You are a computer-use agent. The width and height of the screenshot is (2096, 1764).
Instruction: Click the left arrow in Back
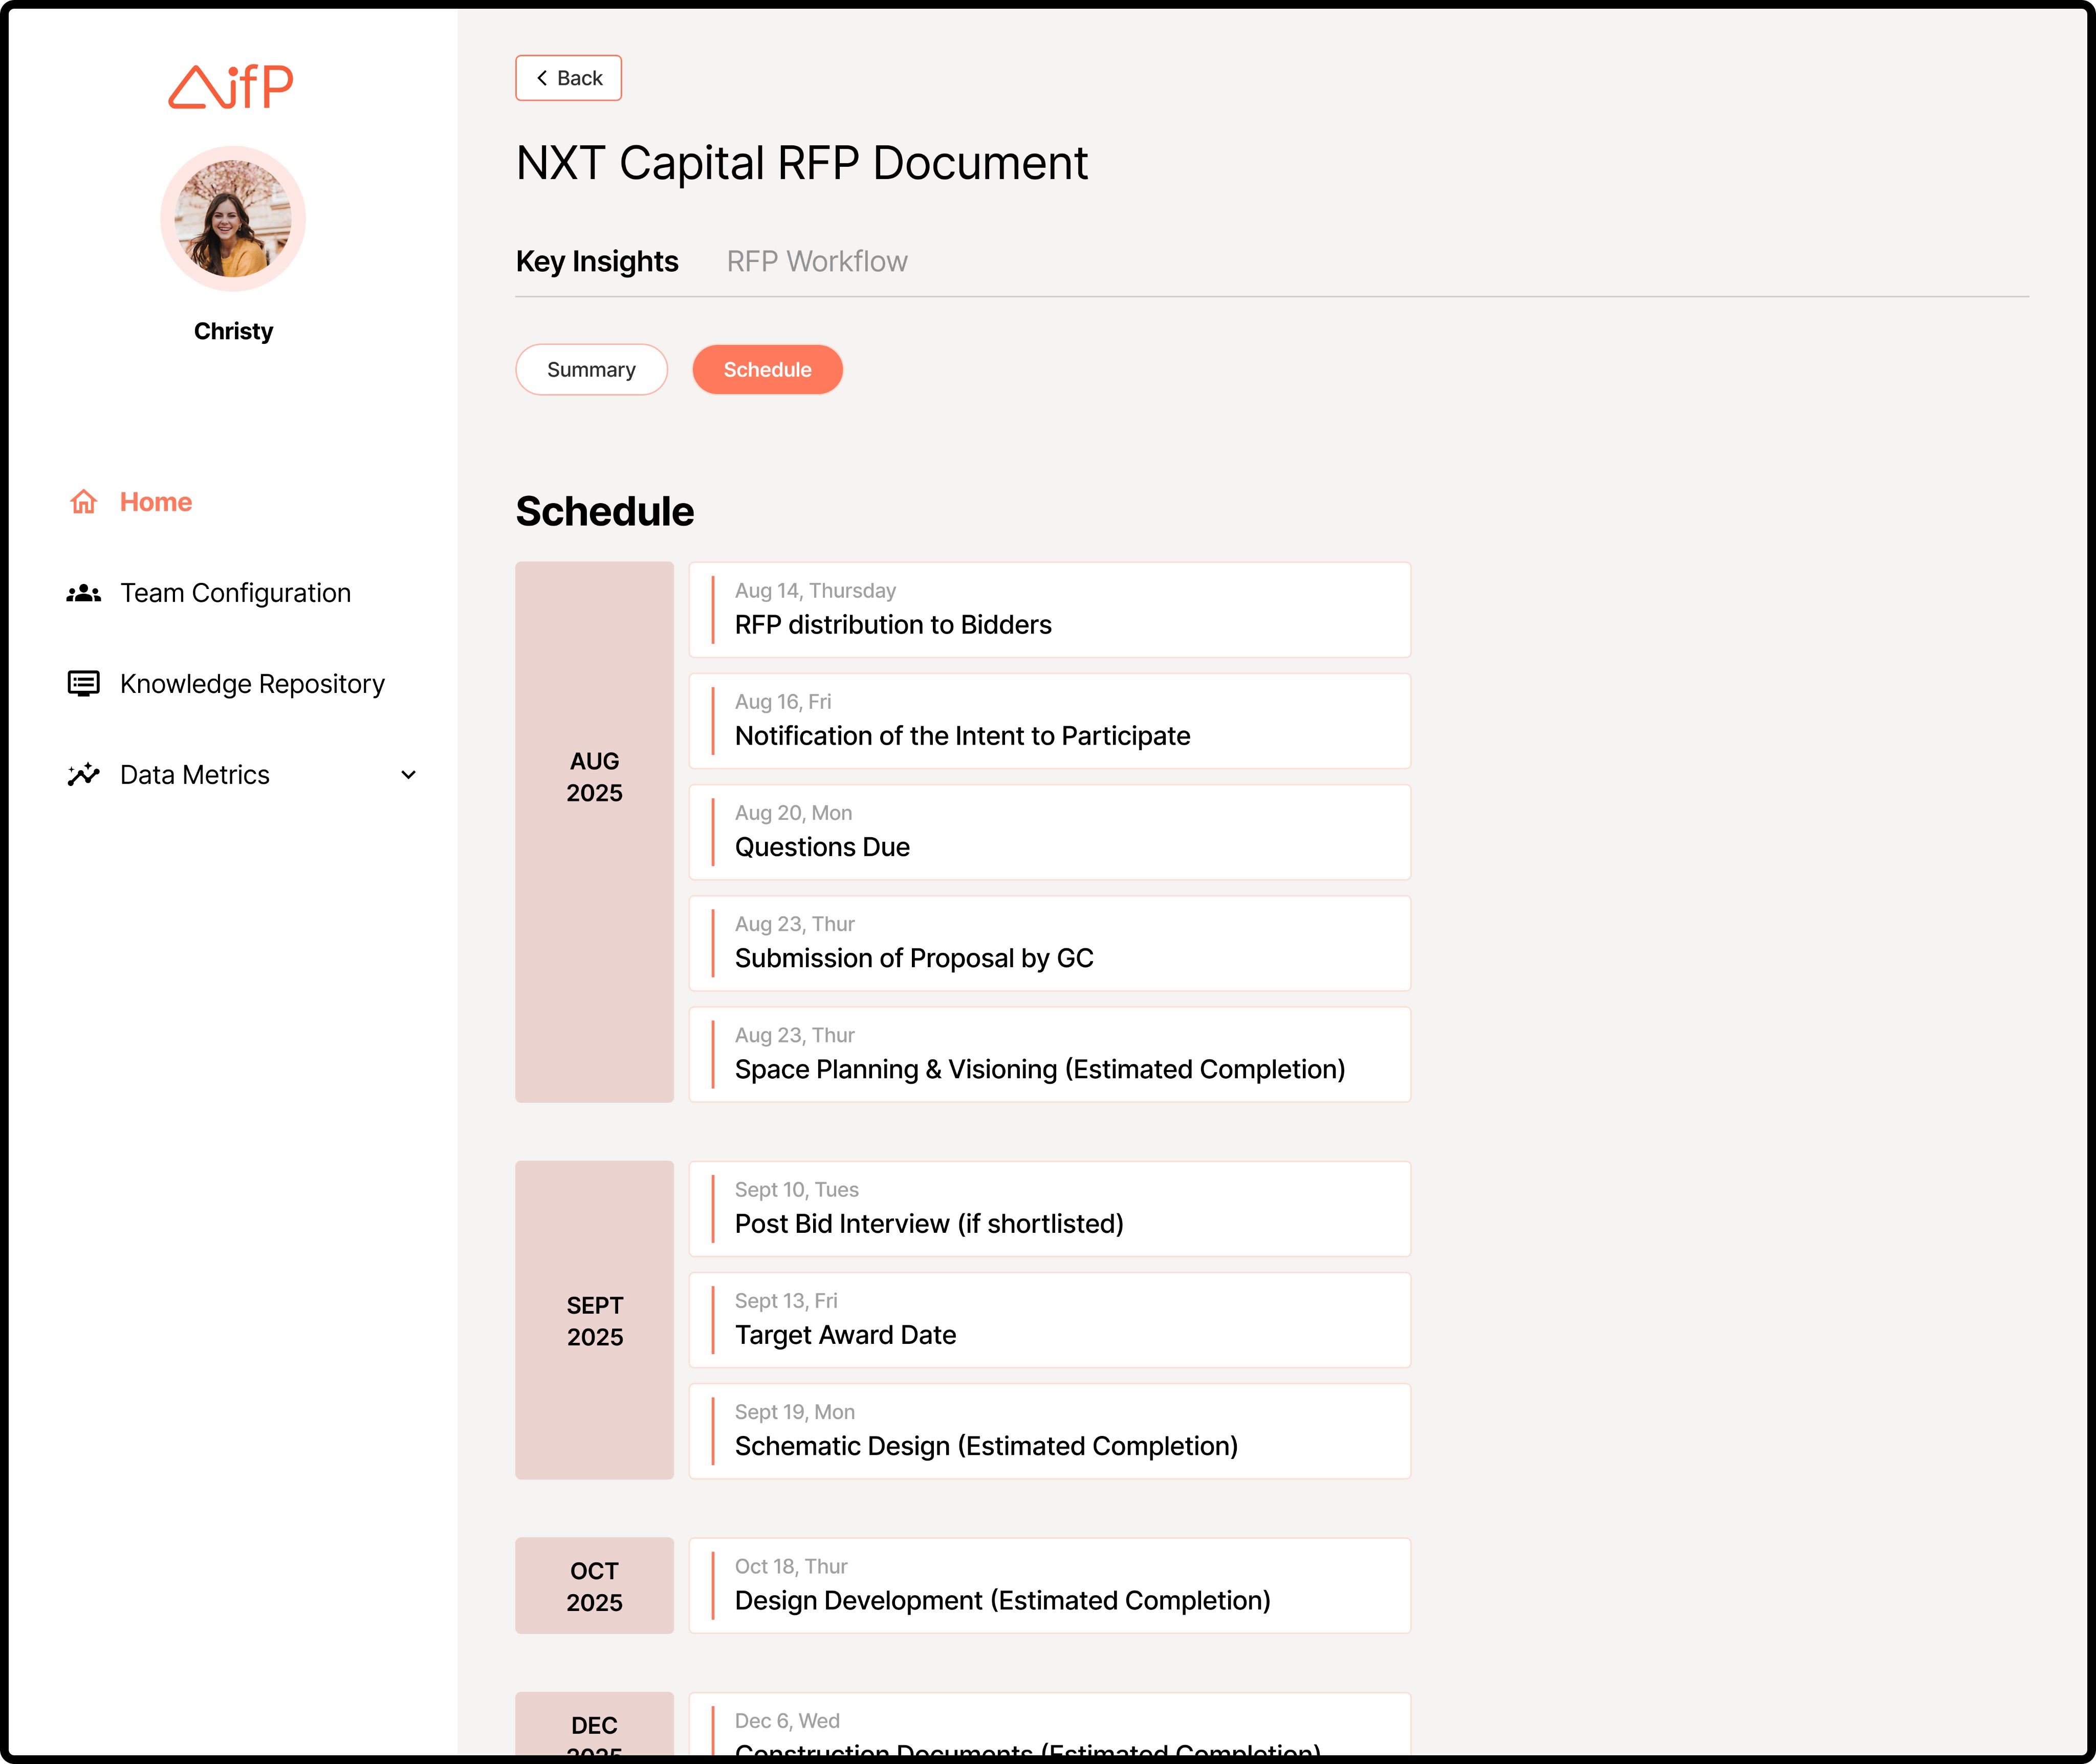click(542, 78)
